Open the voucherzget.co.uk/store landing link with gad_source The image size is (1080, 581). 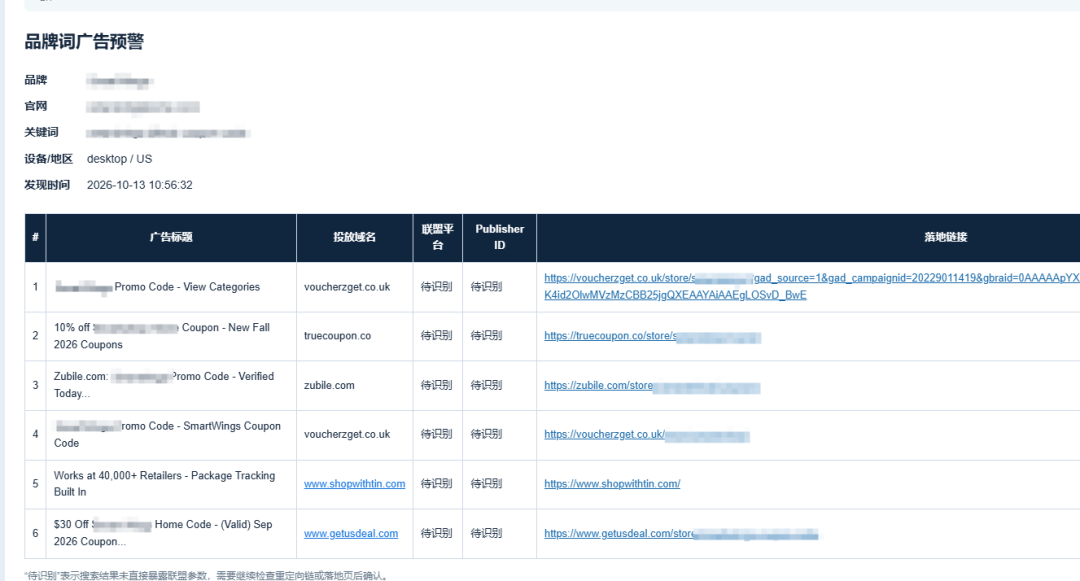[811, 286]
